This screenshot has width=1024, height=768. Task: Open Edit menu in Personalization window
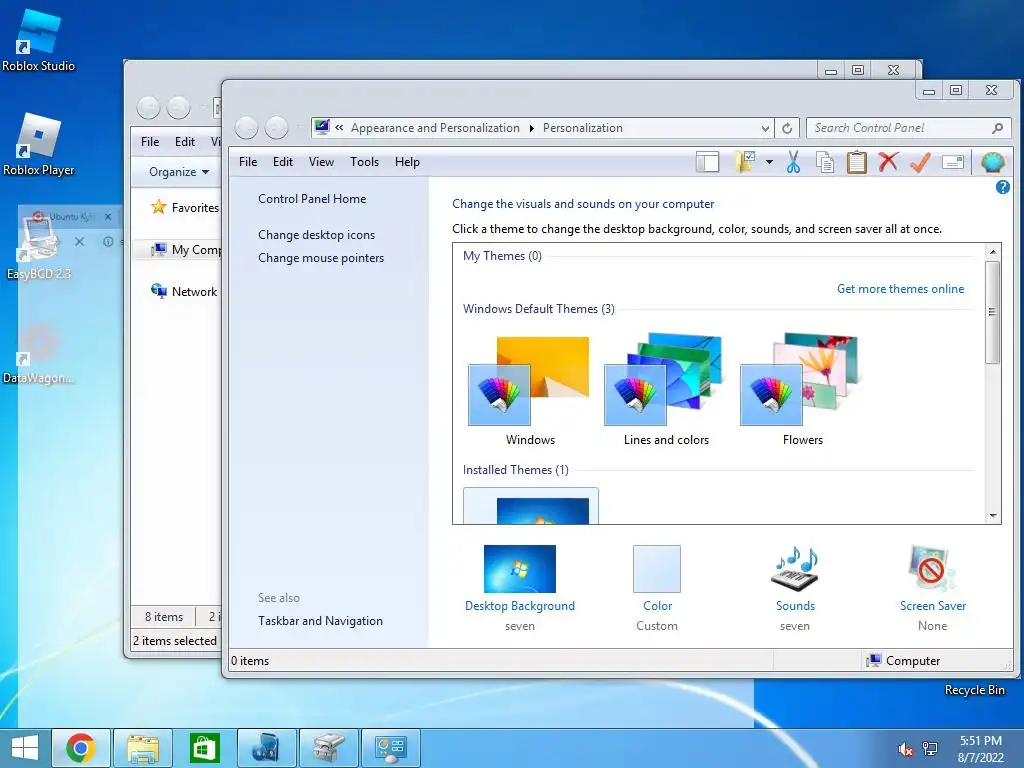tap(283, 162)
